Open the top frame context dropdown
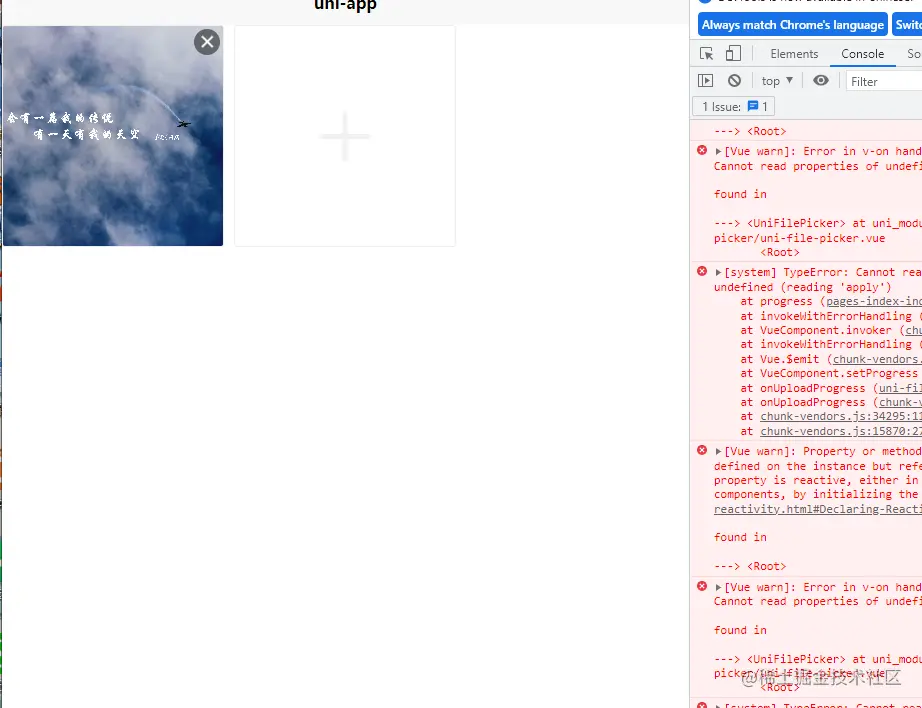Image resolution: width=922 pixels, height=708 pixels. [x=776, y=80]
